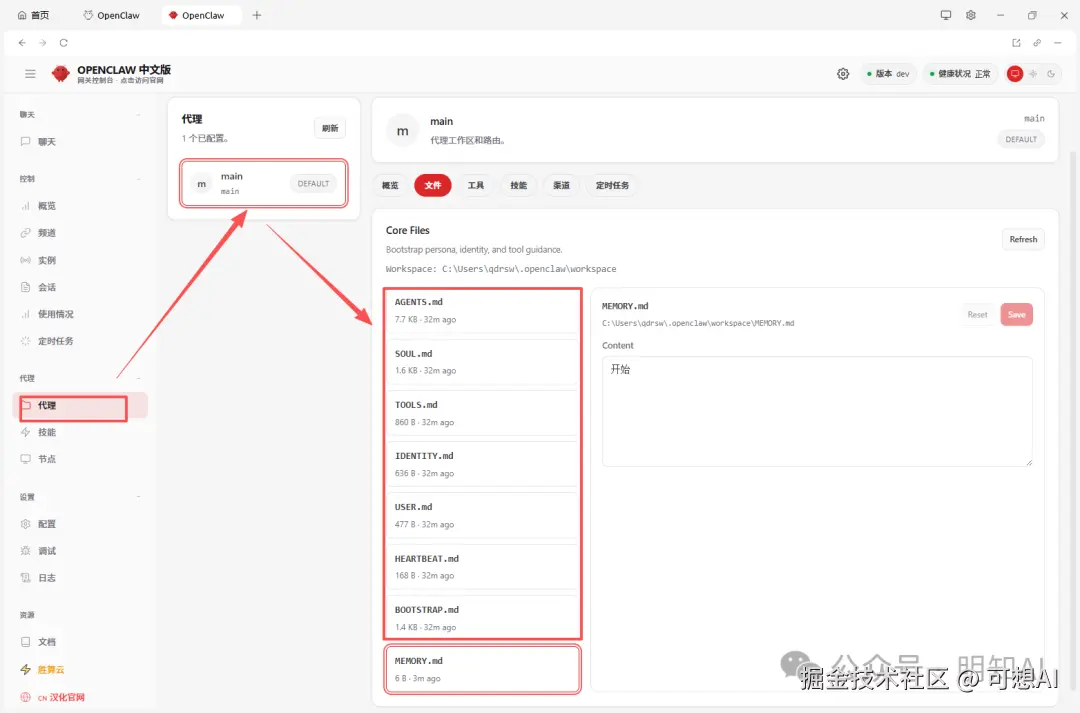Screen dimensions: 1080x713
Task: Click Reset button for MEMORY.md
Action: [x=977, y=315]
